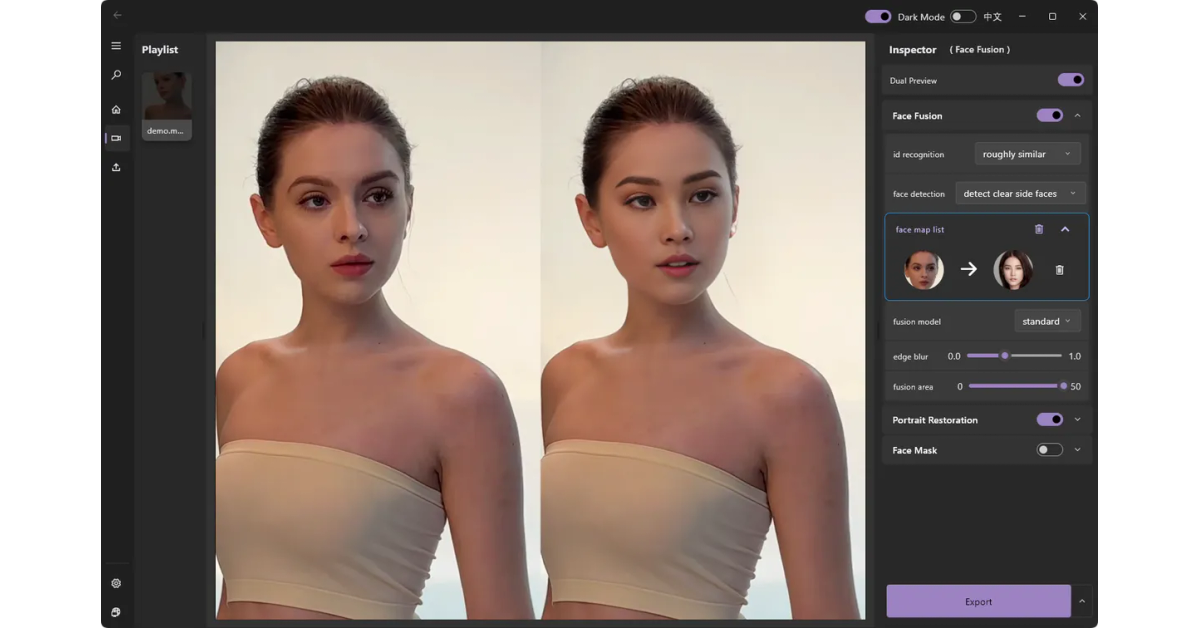1200x628 pixels.
Task: Open the face detection dropdown
Action: pyautogui.click(x=1021, y=193)
